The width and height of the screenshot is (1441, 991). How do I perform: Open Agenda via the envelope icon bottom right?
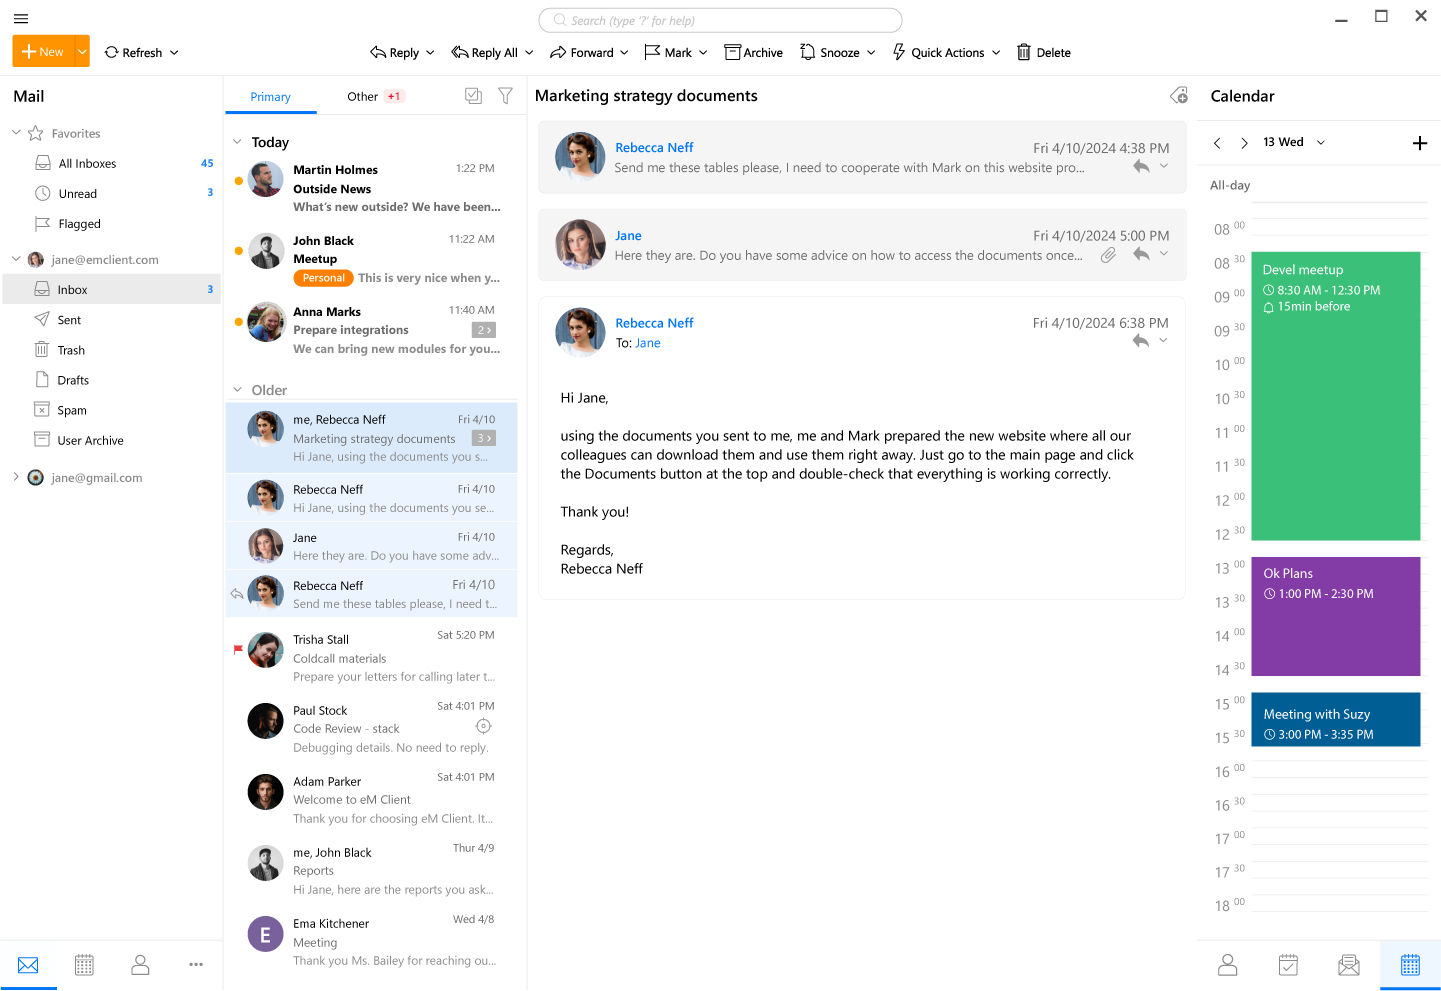(x=1348, y=964)
